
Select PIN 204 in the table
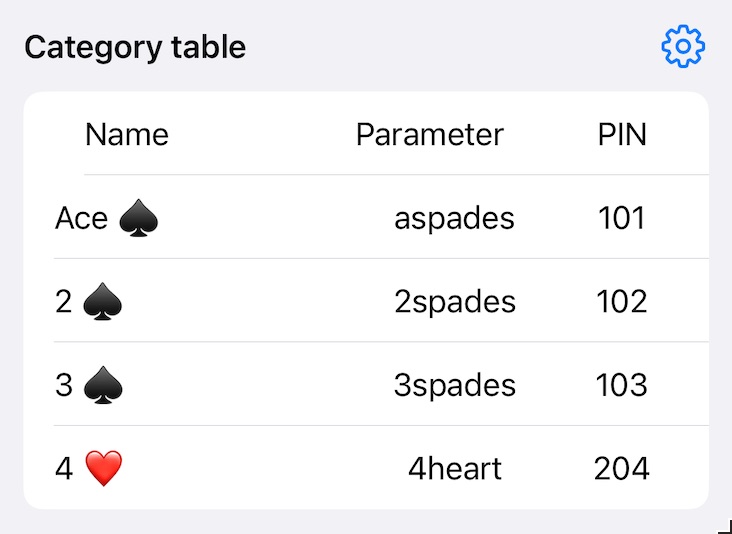coord(622,469)
